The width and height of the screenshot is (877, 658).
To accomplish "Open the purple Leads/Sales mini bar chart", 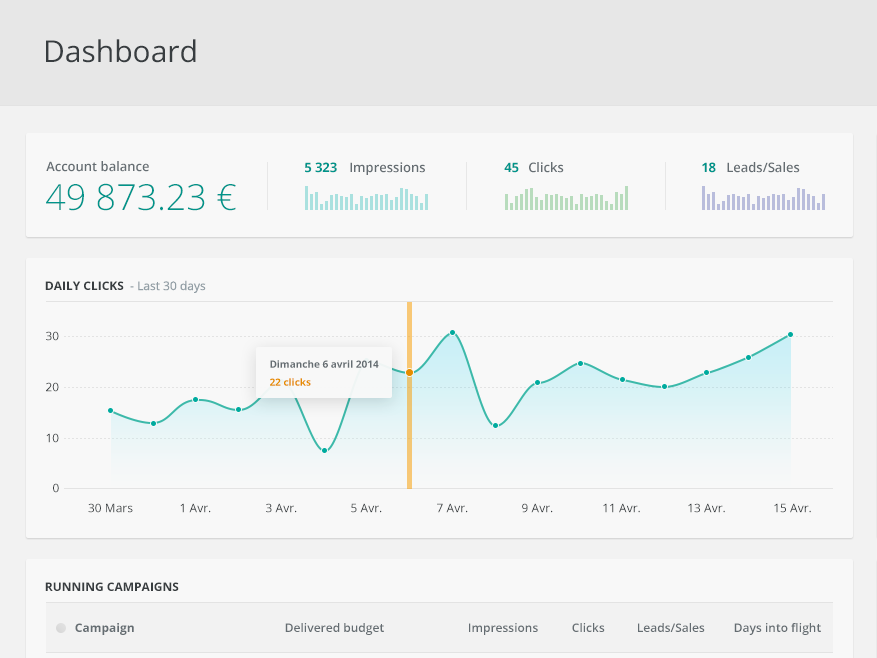I will (763, 198).
